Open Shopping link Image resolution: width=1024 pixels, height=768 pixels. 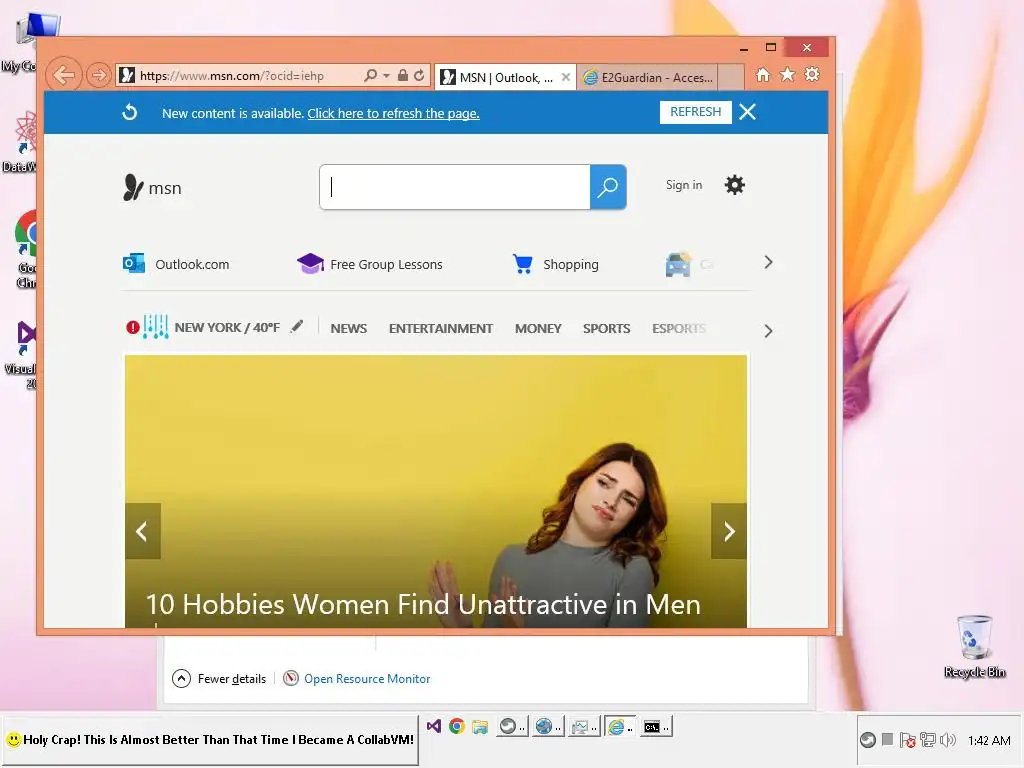571,264
